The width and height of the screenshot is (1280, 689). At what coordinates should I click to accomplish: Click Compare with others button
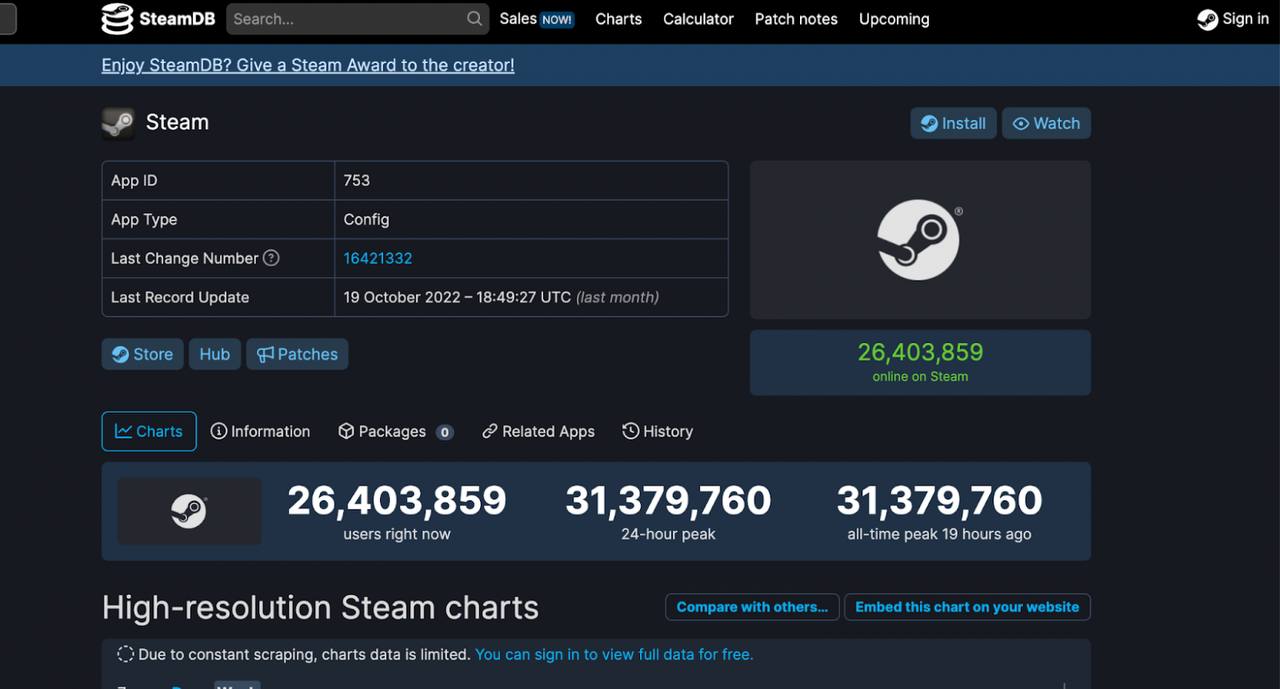click(x=752, y=607)
